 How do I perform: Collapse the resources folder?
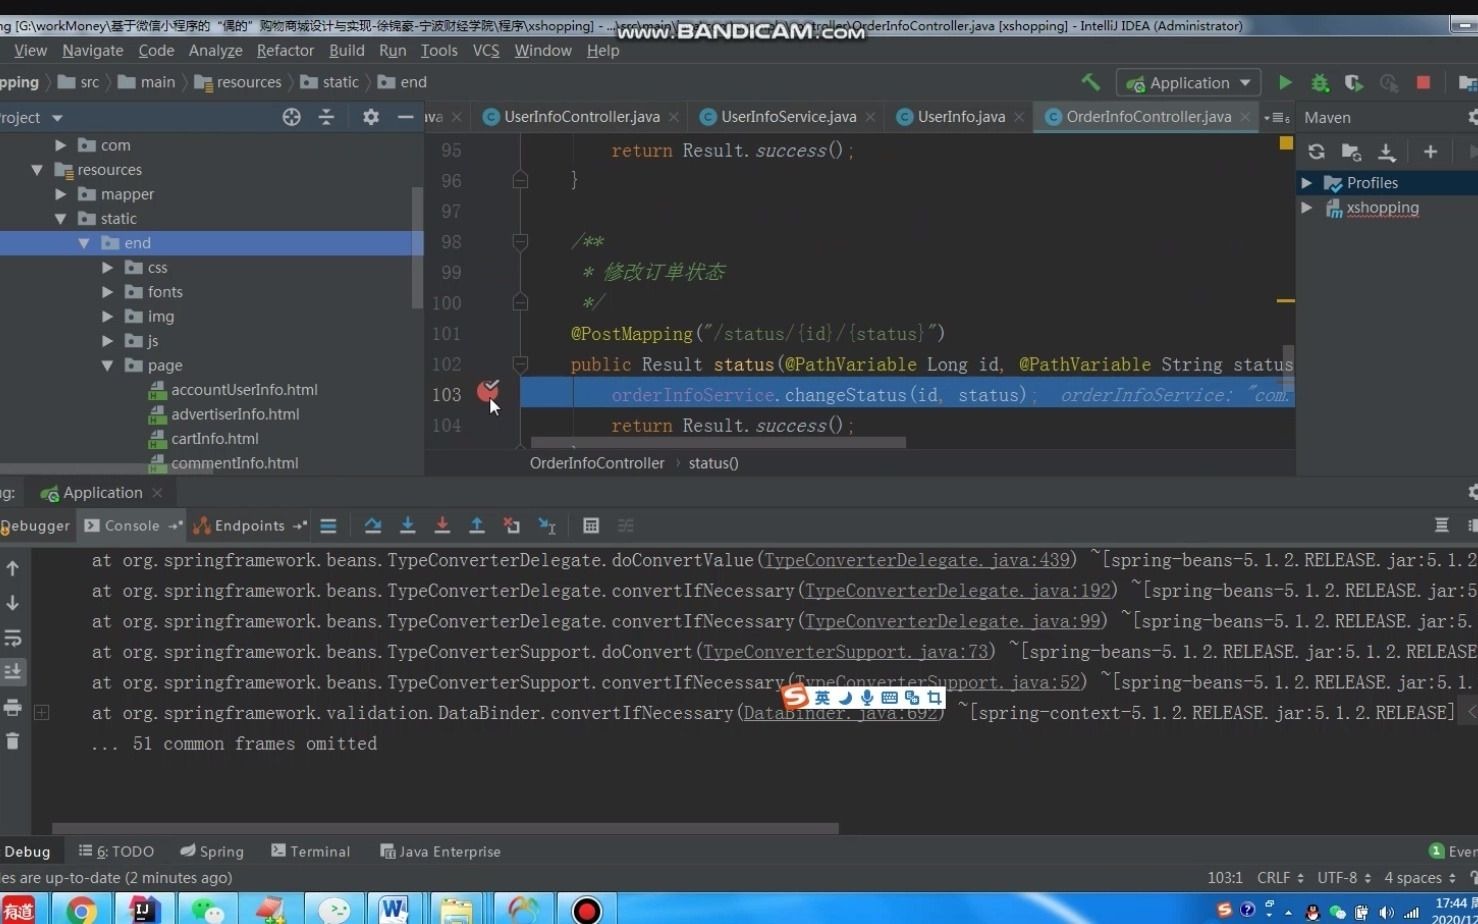click(37, 170)
